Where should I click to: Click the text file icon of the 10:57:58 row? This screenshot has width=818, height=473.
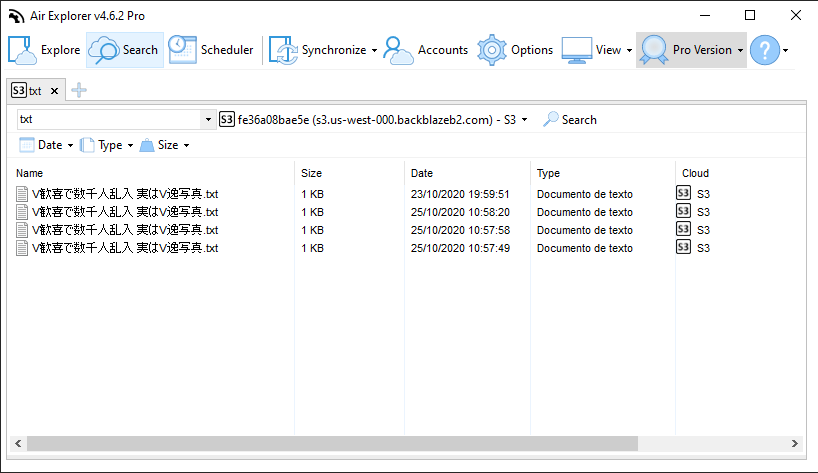pos(22,230)
